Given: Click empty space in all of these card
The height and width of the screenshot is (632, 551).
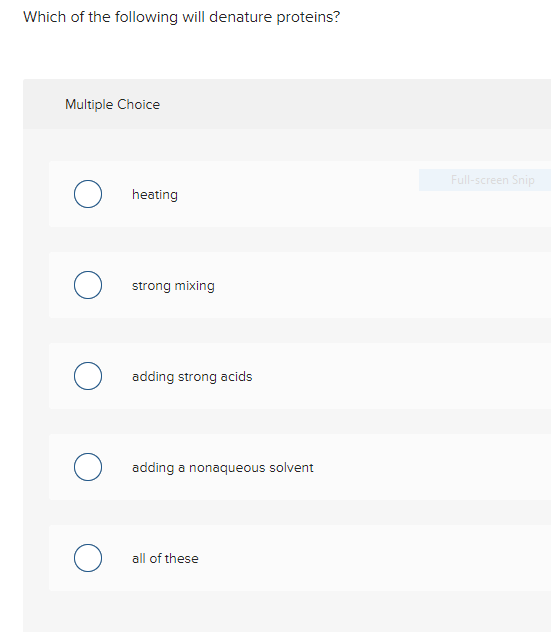Looking at the screenshot, I should pos(363,559).
